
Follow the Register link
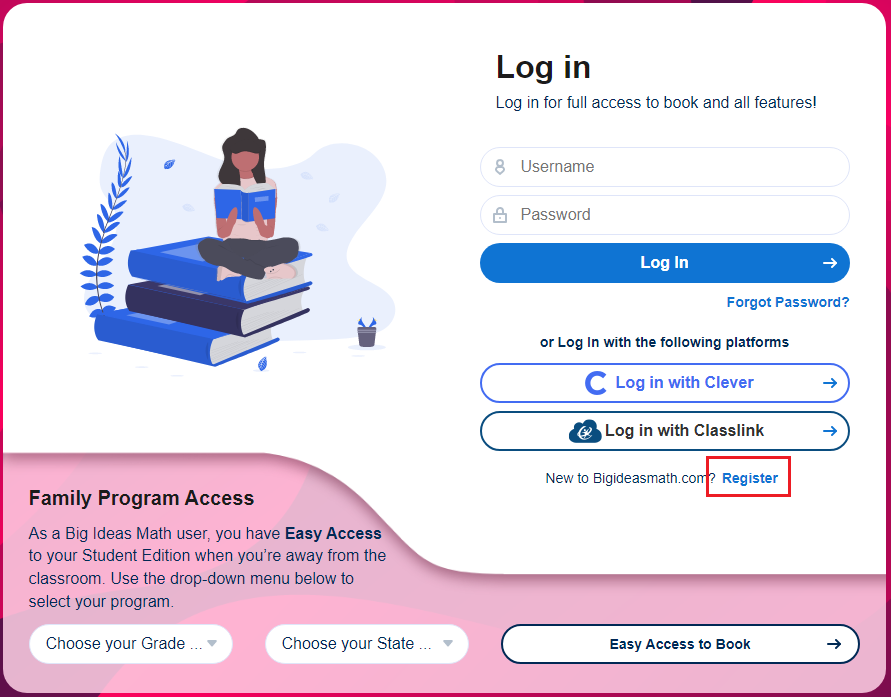pyautogui.click(x=750, y=478)
